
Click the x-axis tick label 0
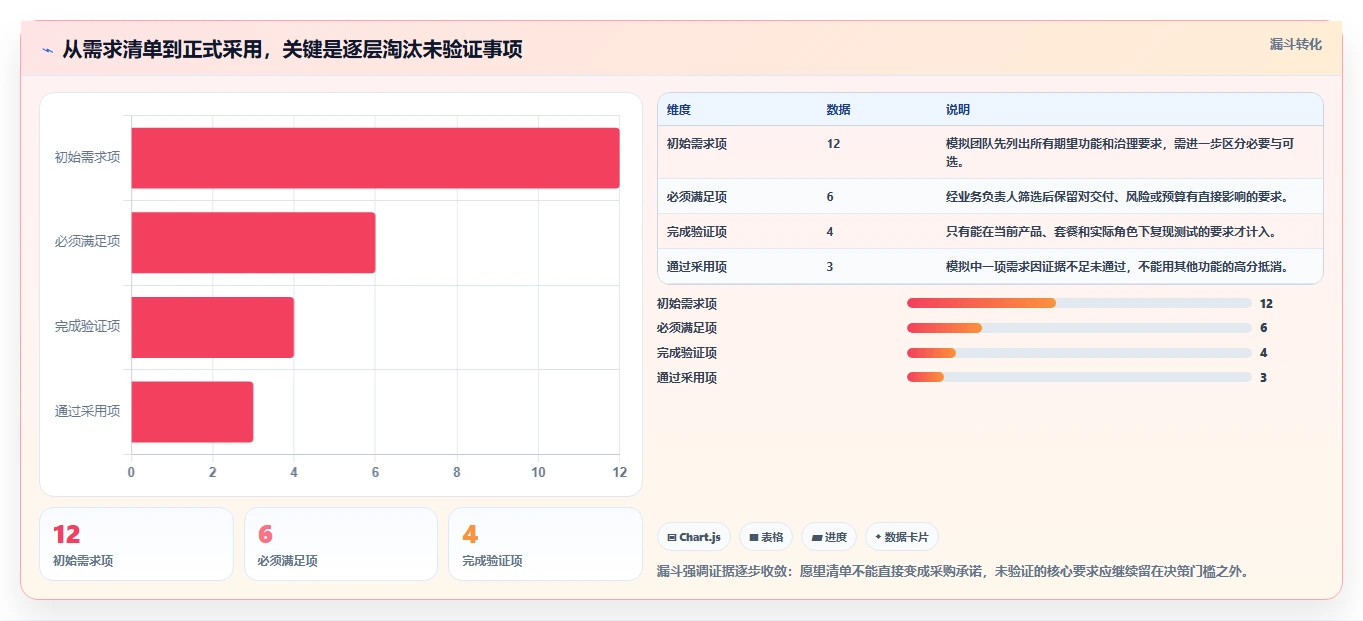tap(131, 472)
